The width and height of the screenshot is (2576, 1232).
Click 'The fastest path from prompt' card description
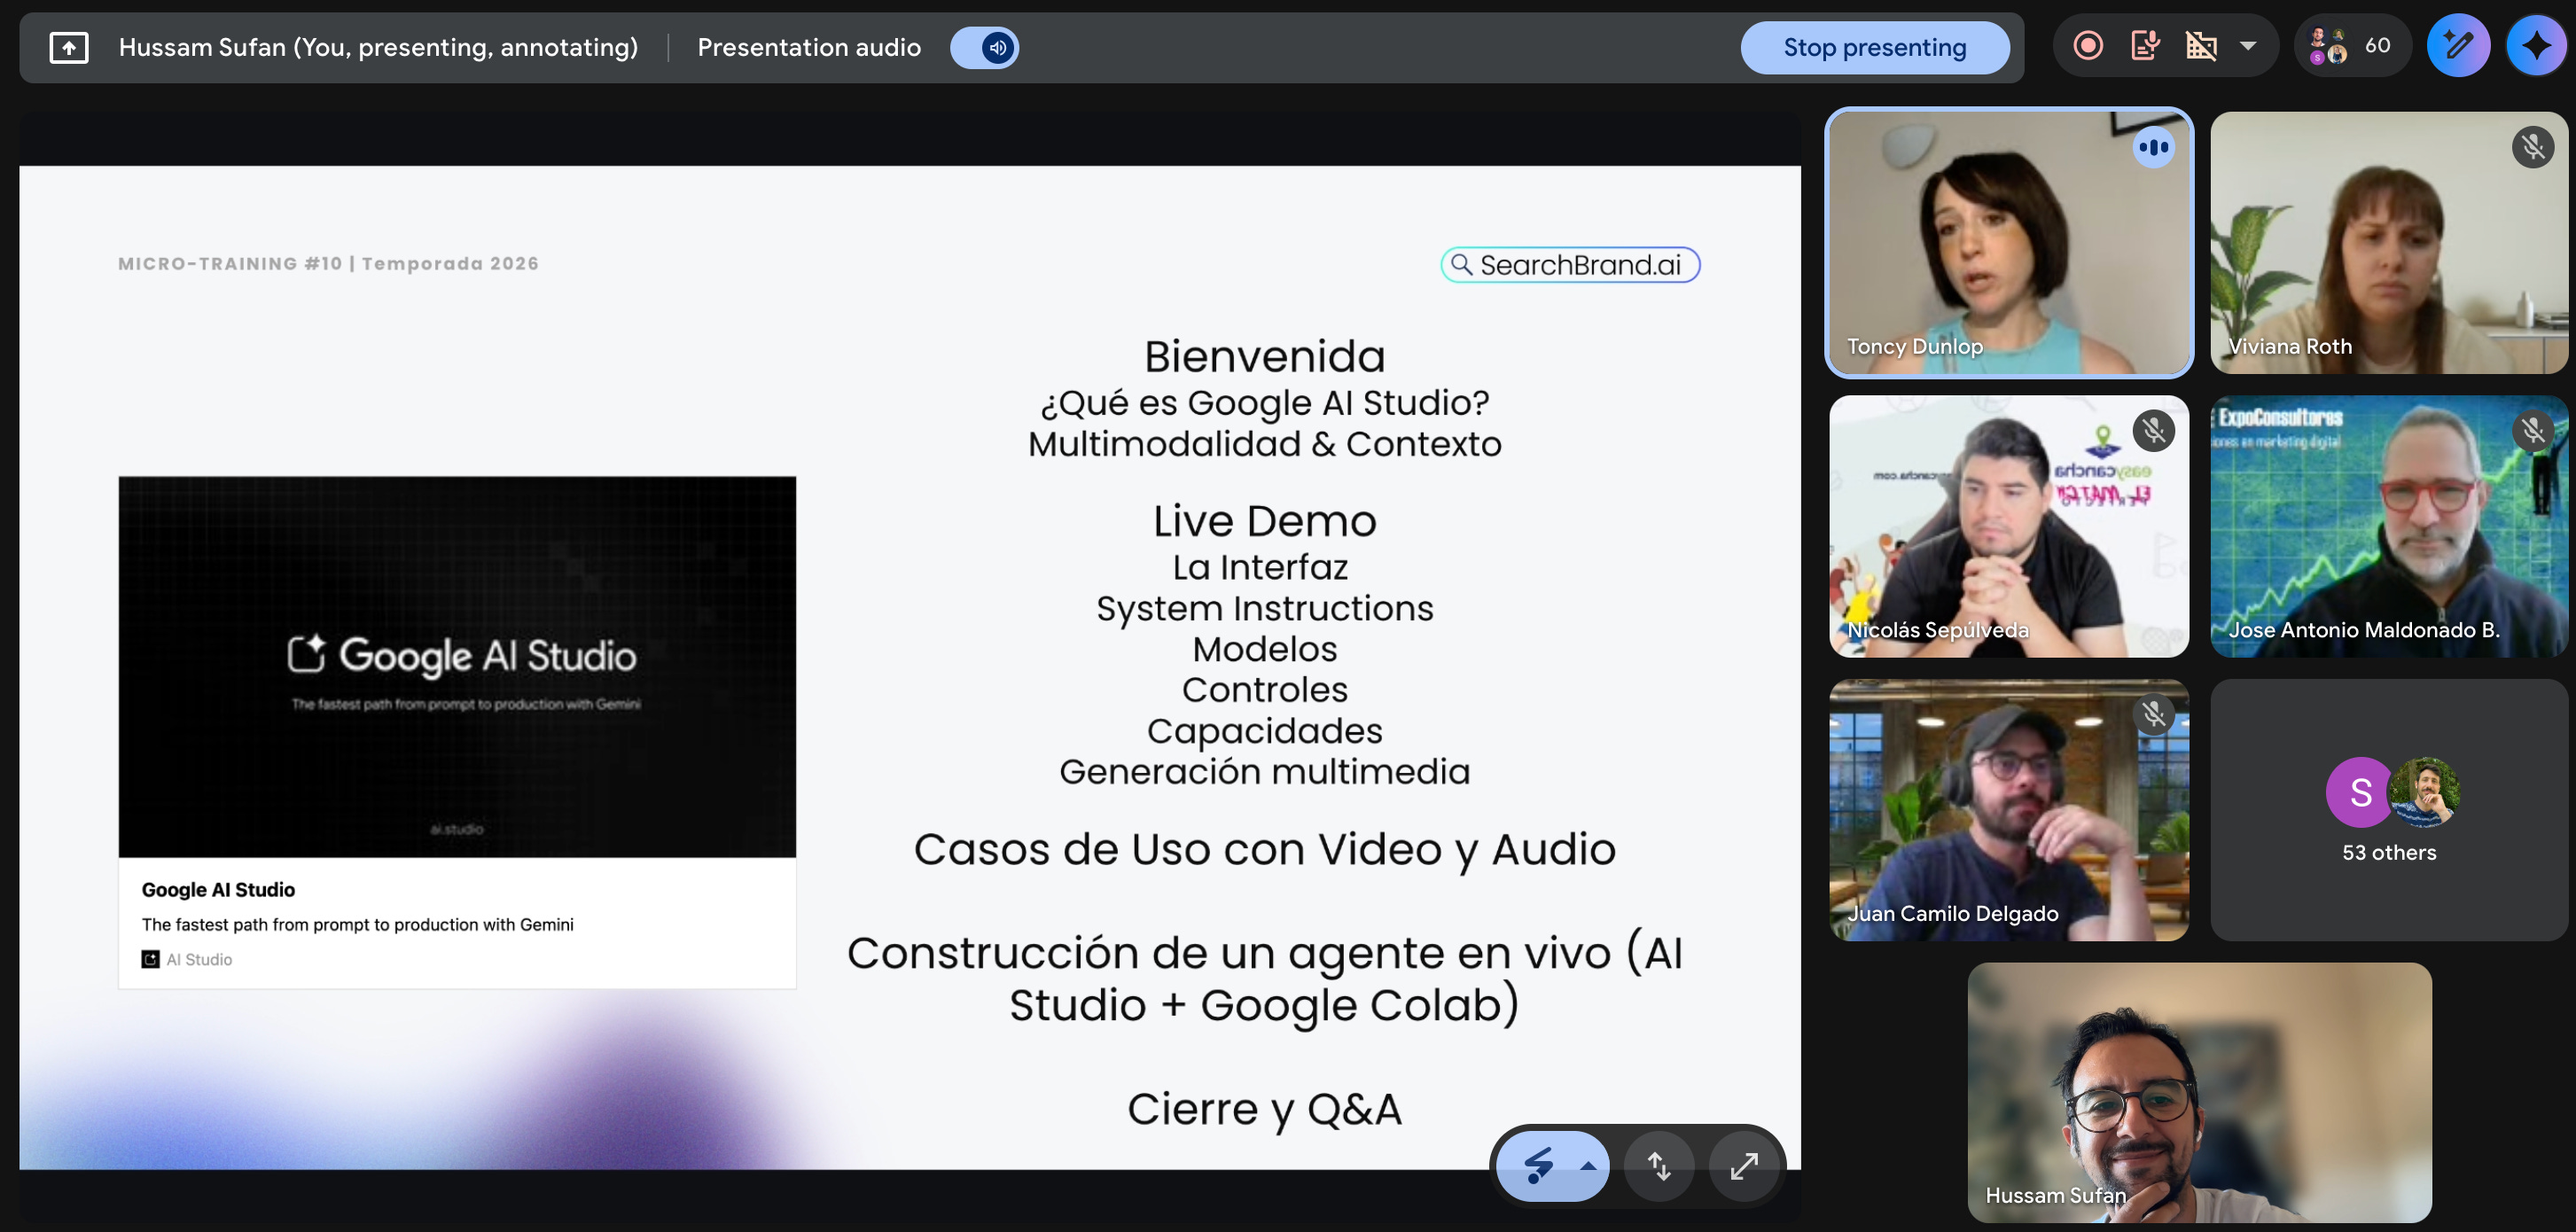pos(357,925)
